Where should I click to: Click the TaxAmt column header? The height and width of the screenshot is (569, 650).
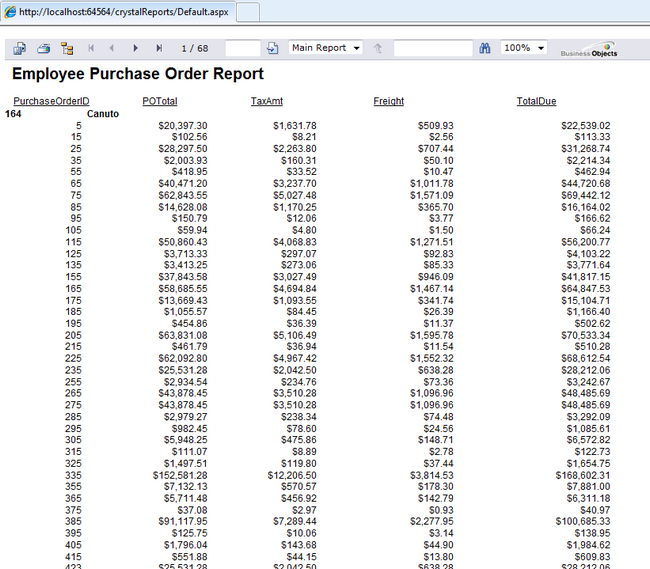(x=267, y=101)
